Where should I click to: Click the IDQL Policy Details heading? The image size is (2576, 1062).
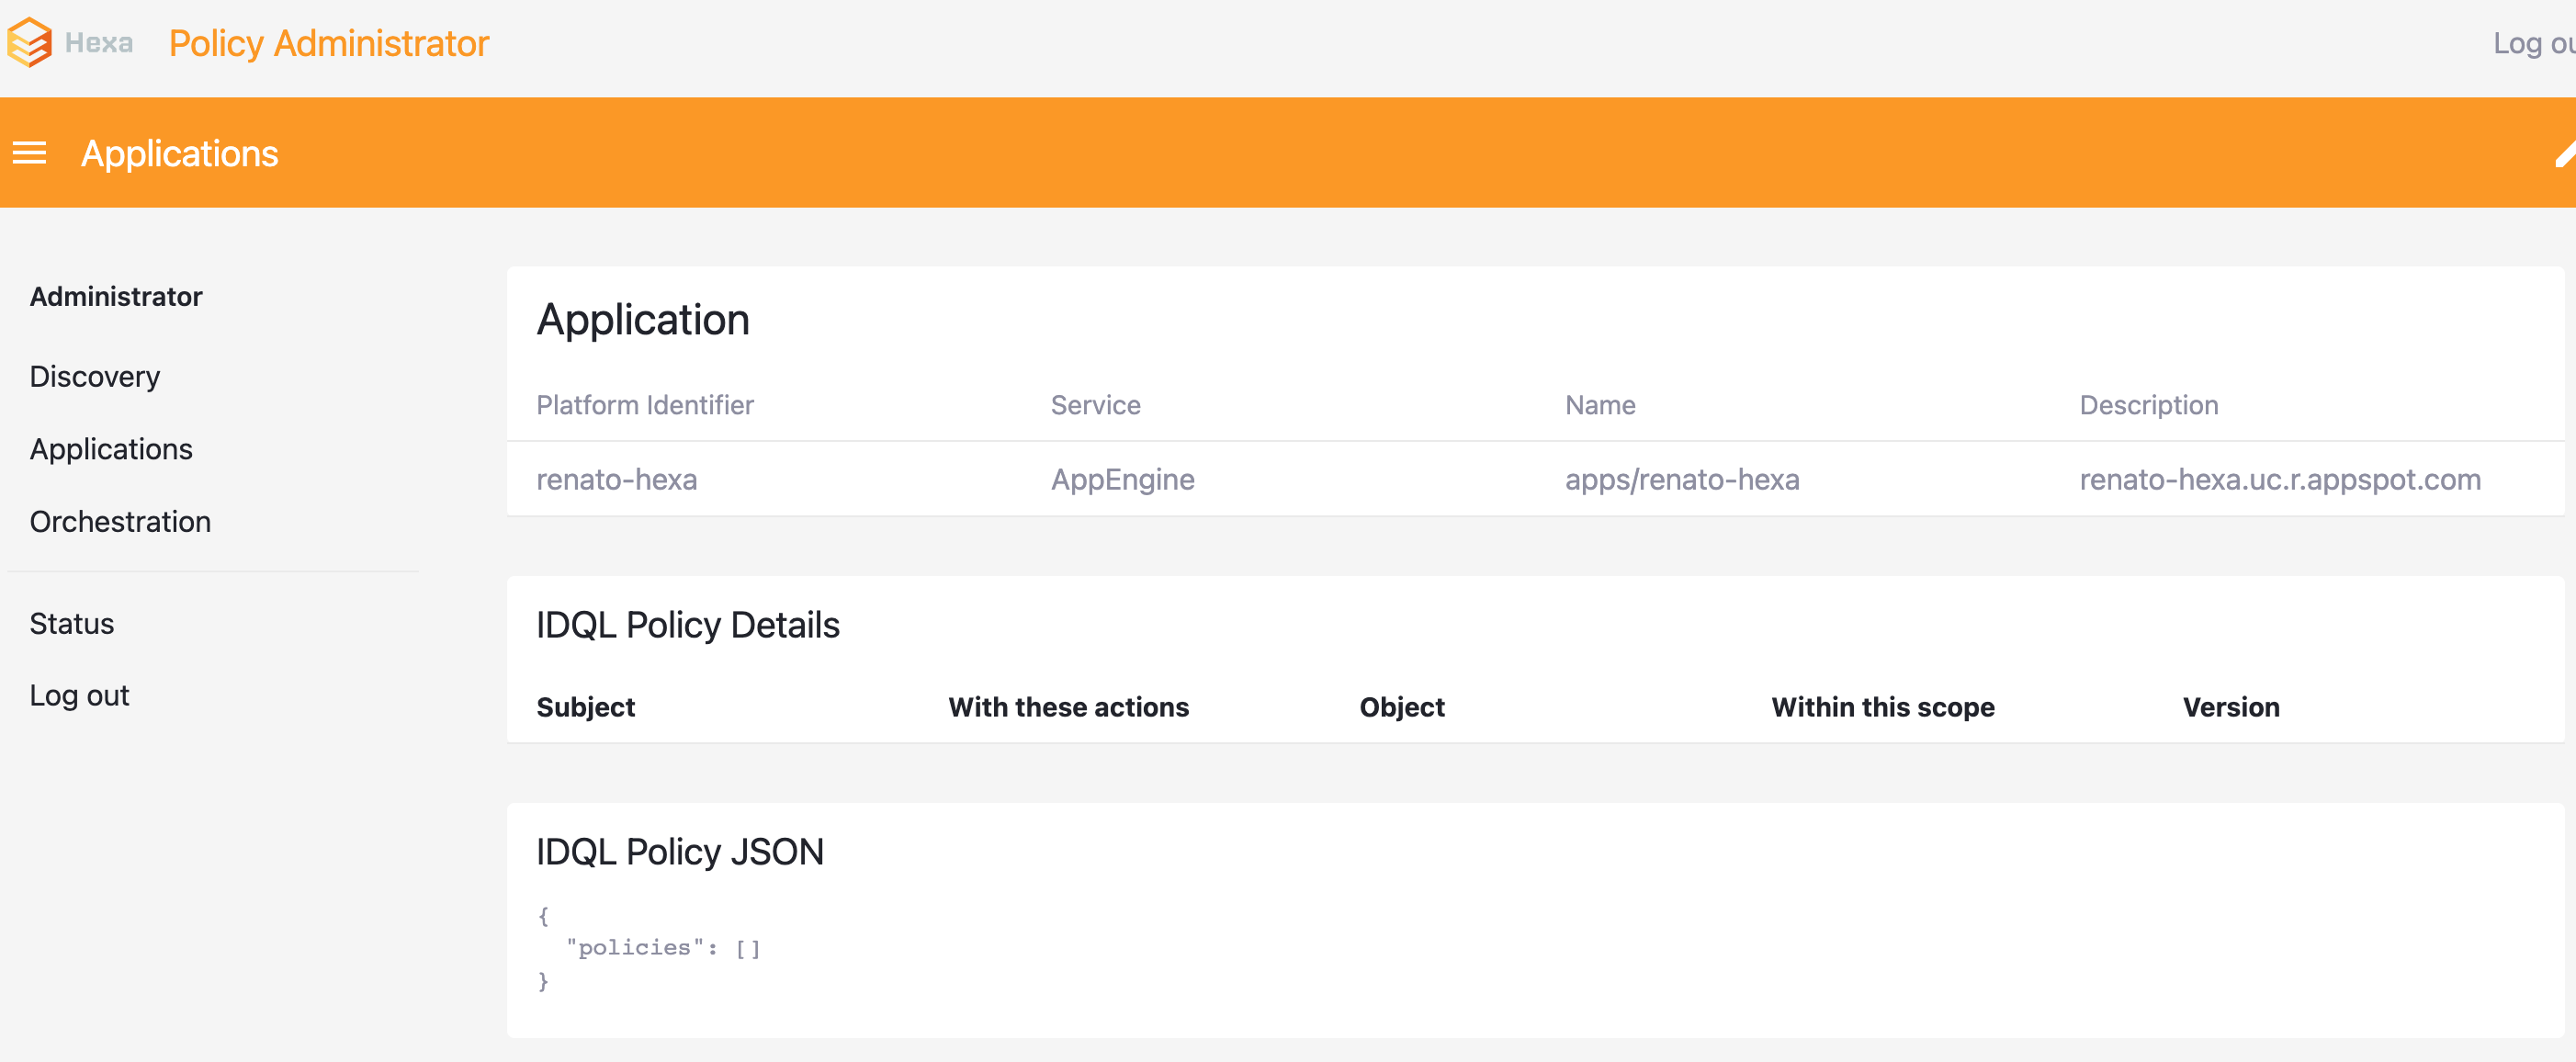[687, 624]
